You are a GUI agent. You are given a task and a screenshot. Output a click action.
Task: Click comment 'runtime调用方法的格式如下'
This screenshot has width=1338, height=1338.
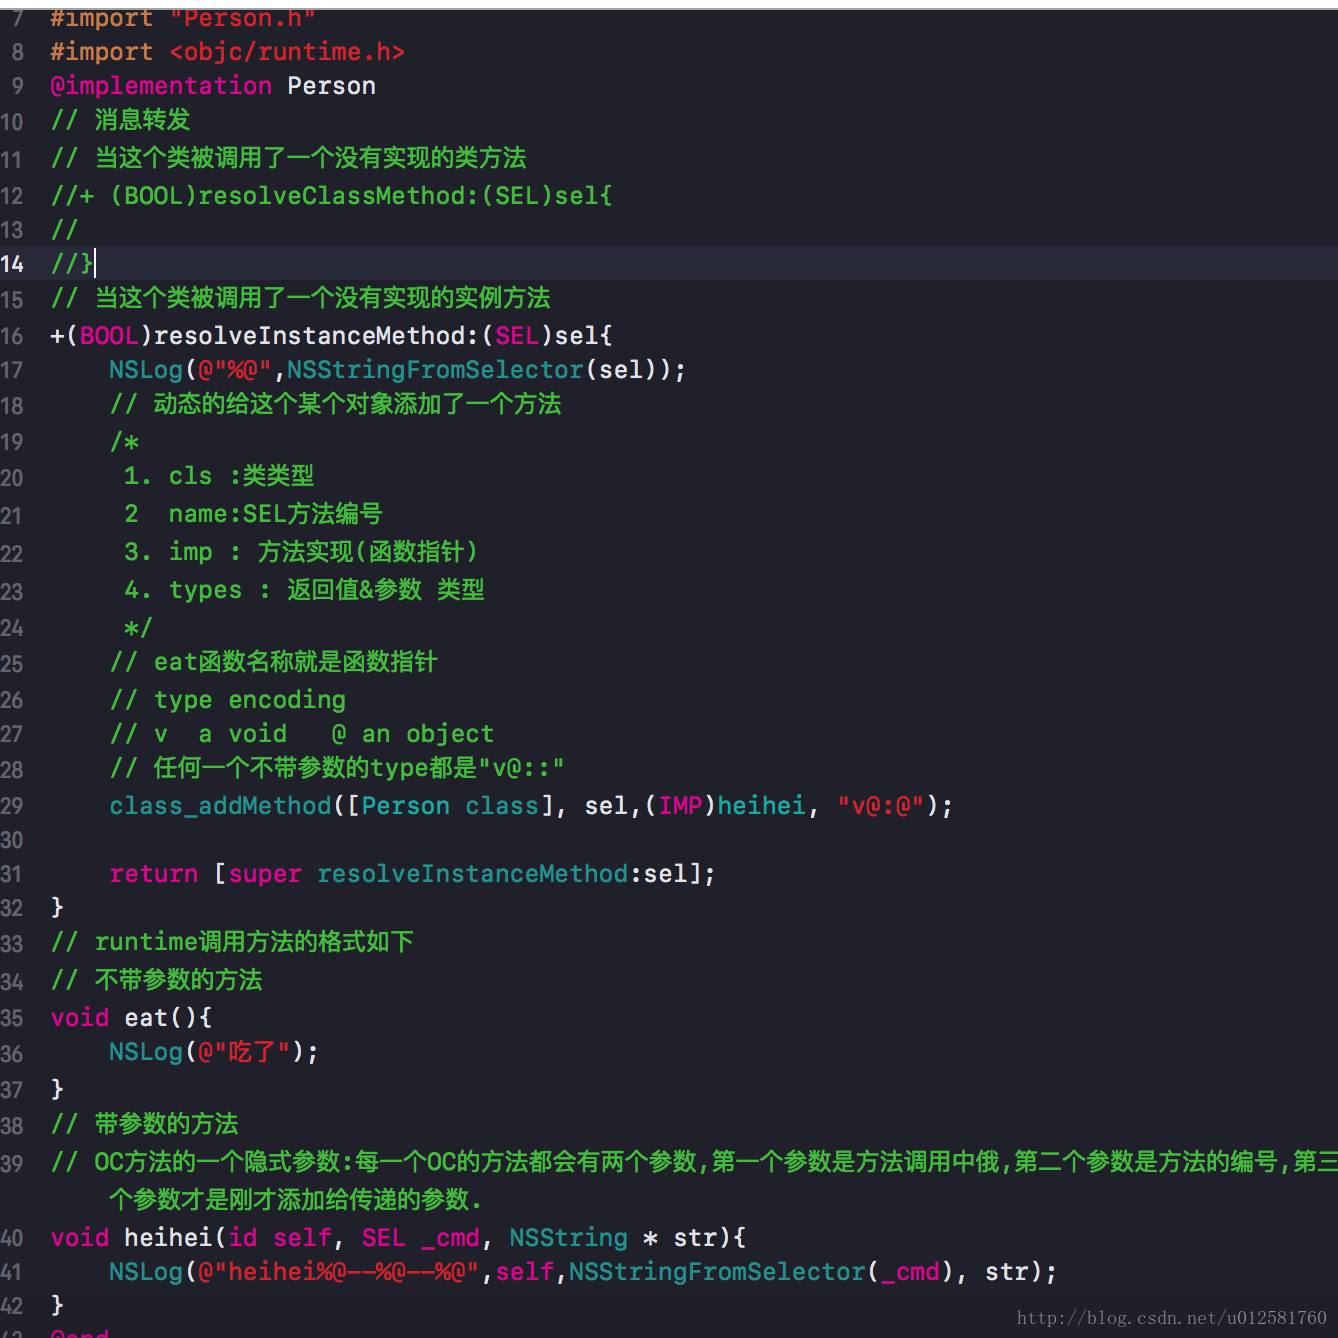254,942
